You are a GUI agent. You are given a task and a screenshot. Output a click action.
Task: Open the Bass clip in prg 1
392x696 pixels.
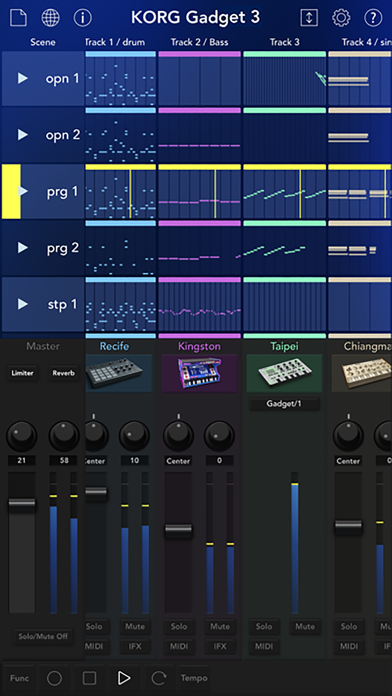click(199, 191)
